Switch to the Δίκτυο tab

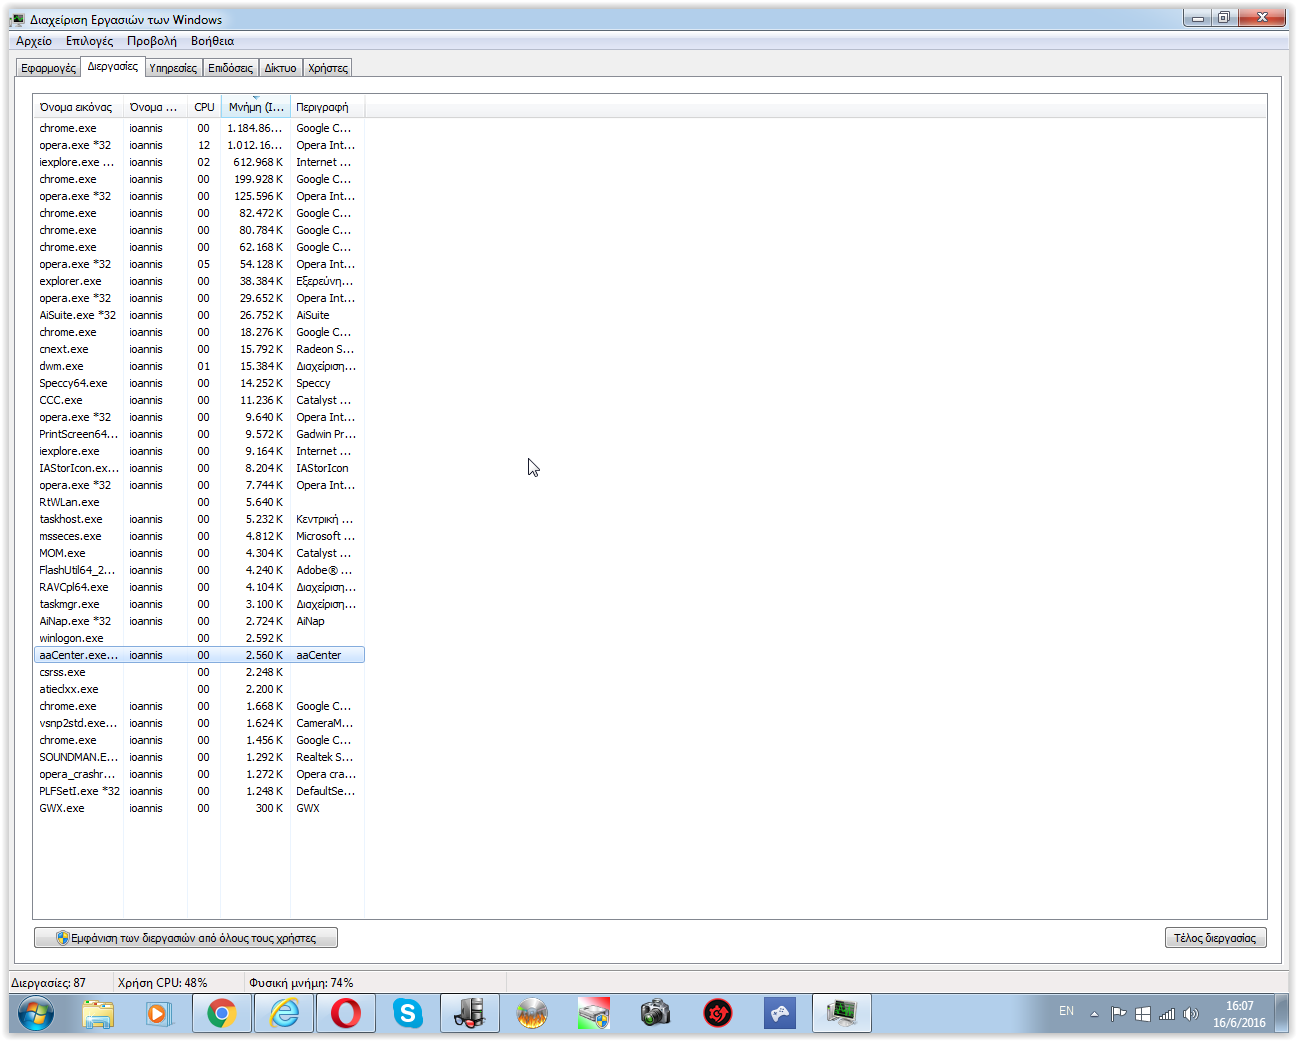[280, 68]
